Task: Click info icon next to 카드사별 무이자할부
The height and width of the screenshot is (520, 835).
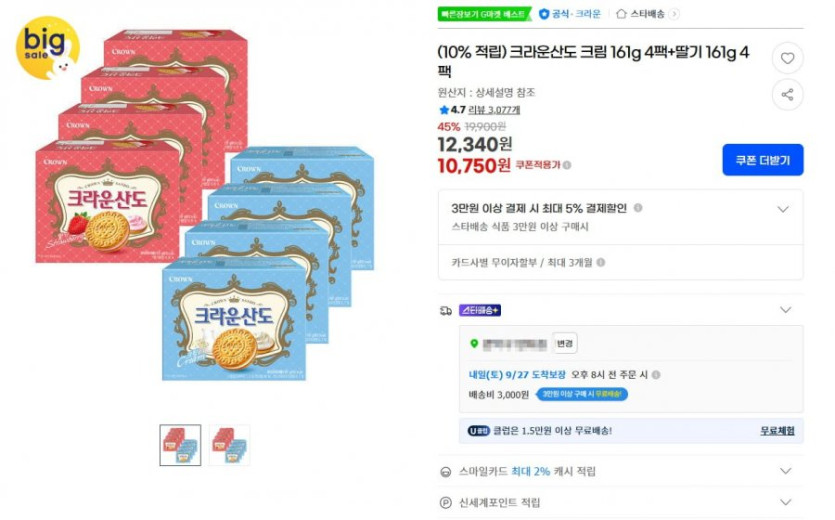Action: pos(601,263)
